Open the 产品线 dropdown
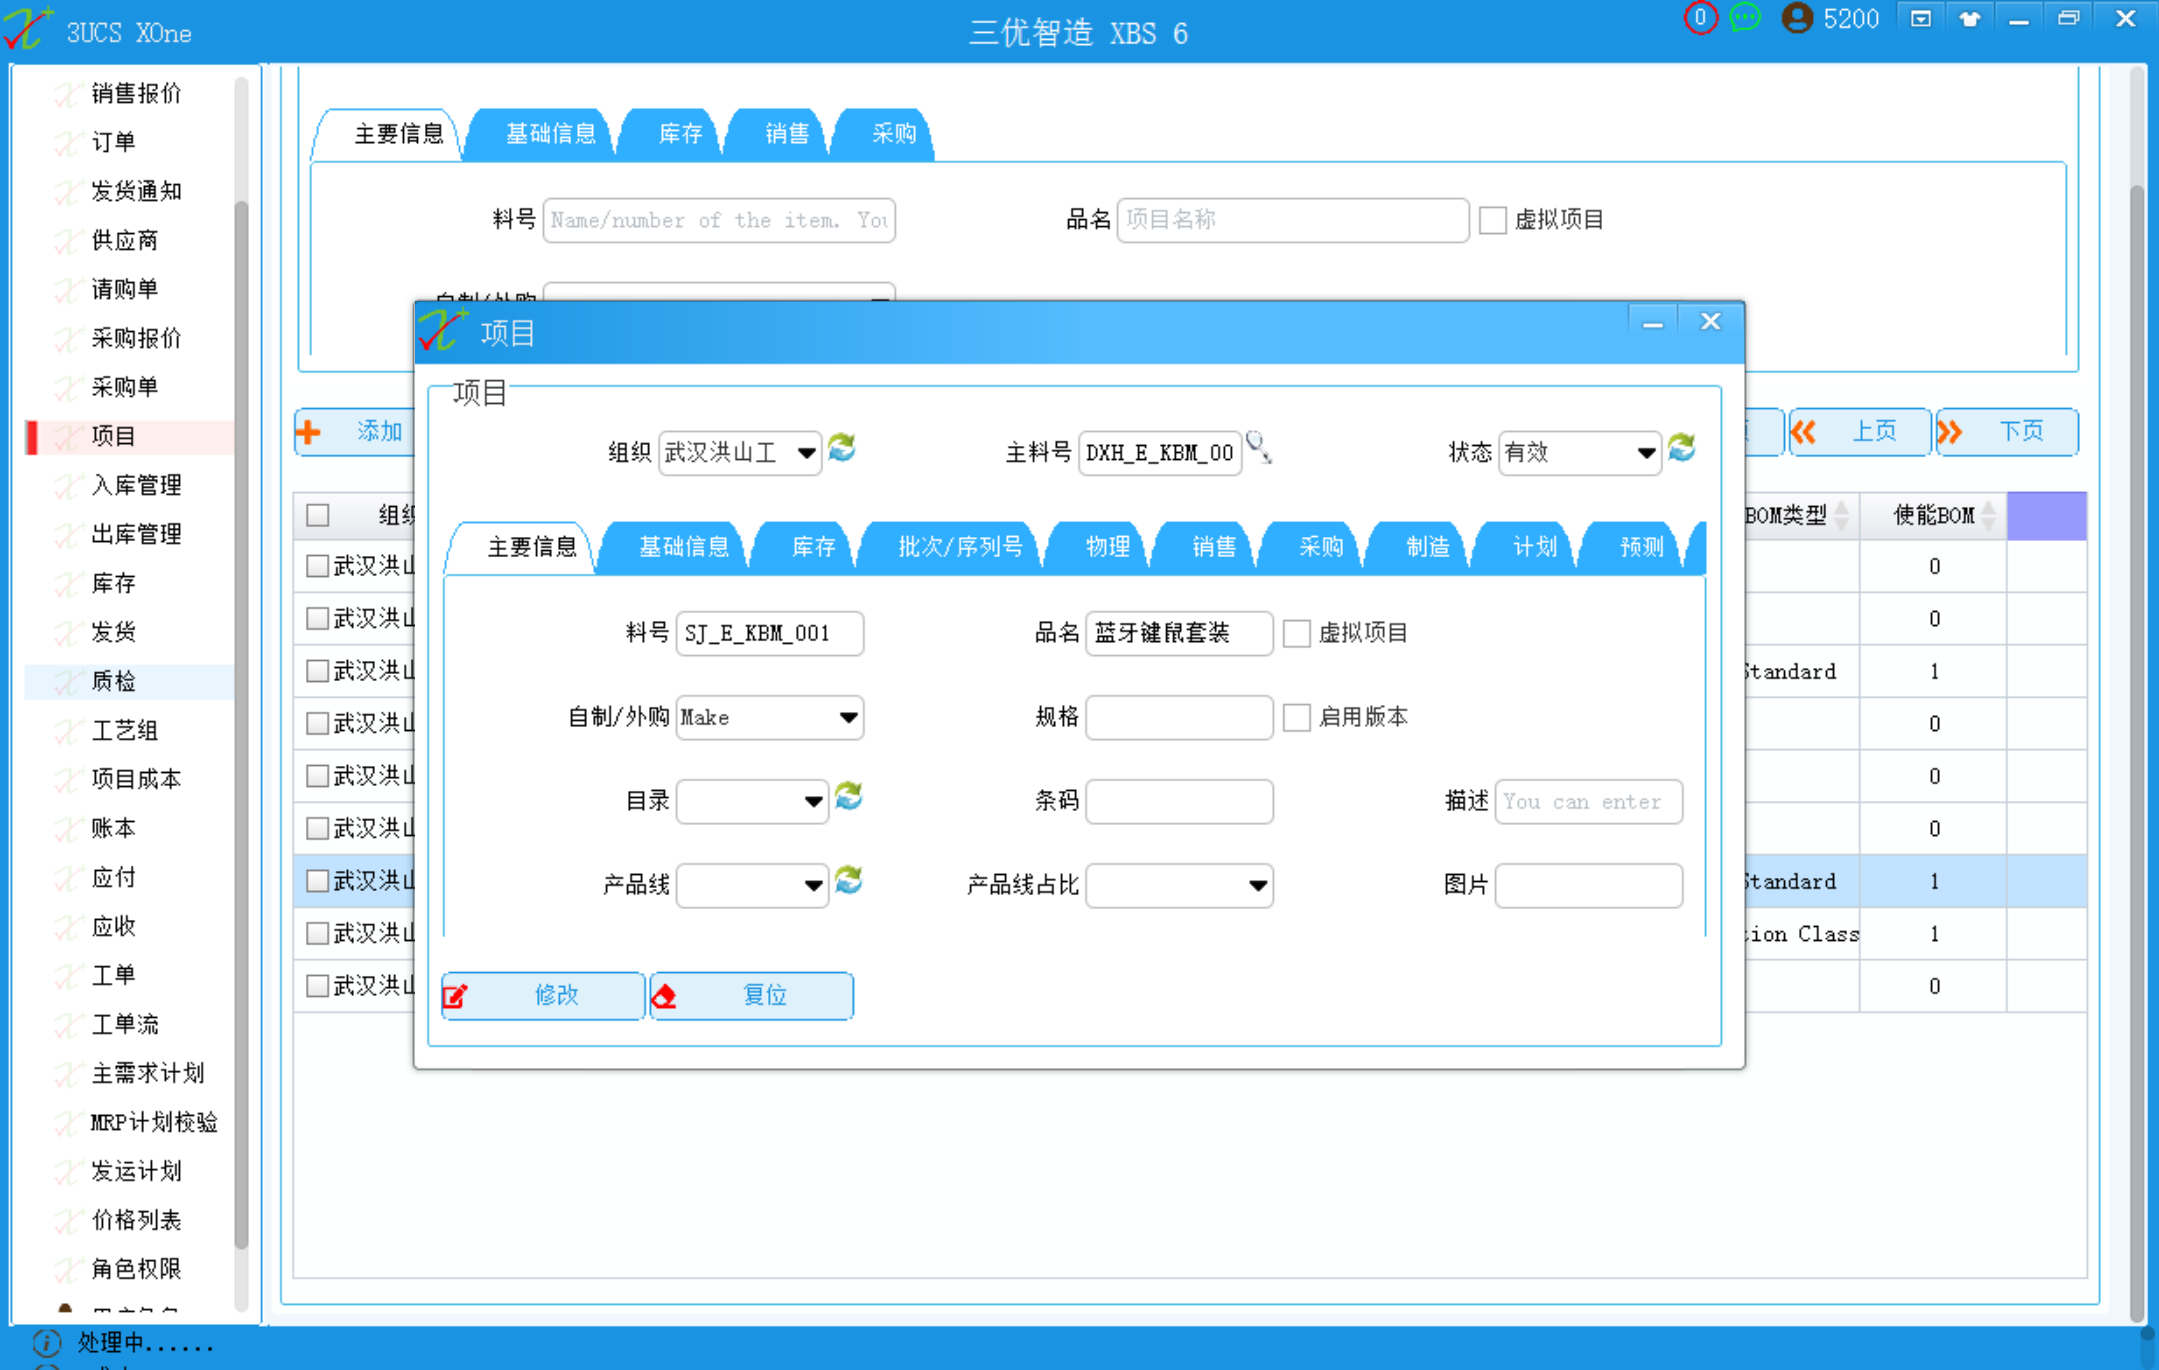2159x1370 pixels. (752, 885)
